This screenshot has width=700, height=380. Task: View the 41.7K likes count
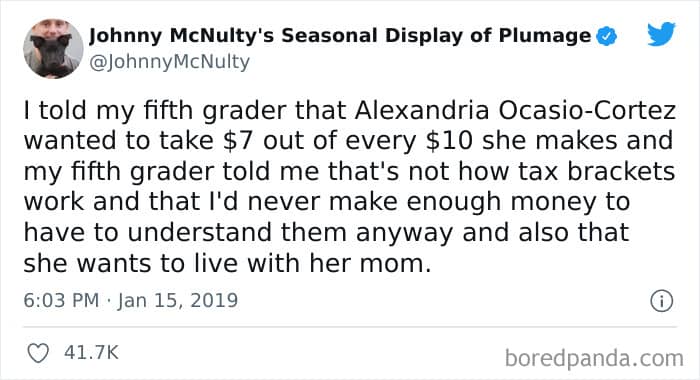pos(91,353)
